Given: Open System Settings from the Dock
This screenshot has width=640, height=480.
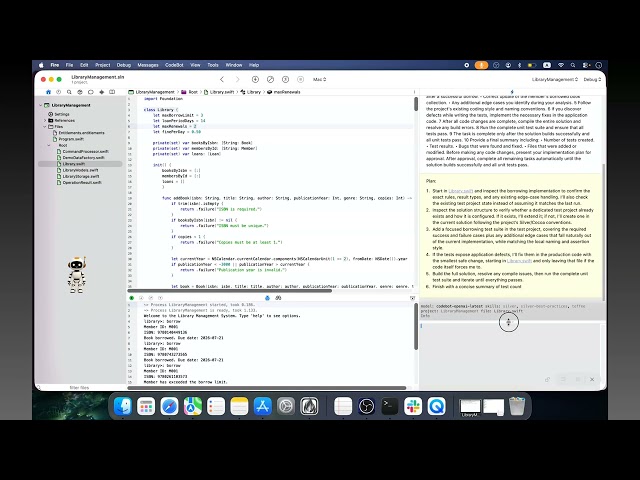Looking at the screenshot, I should click(286, 406).
